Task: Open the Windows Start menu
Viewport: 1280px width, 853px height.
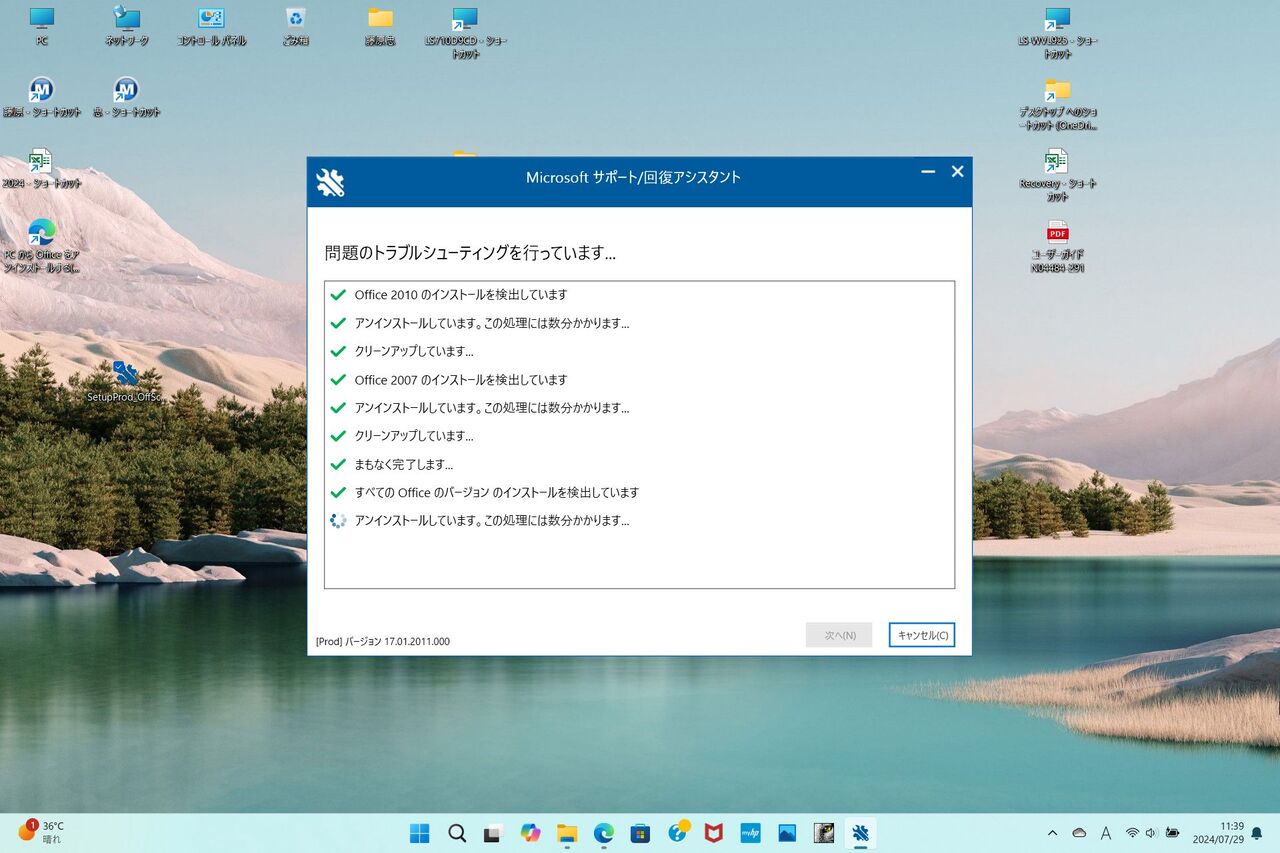Action: 420,833
